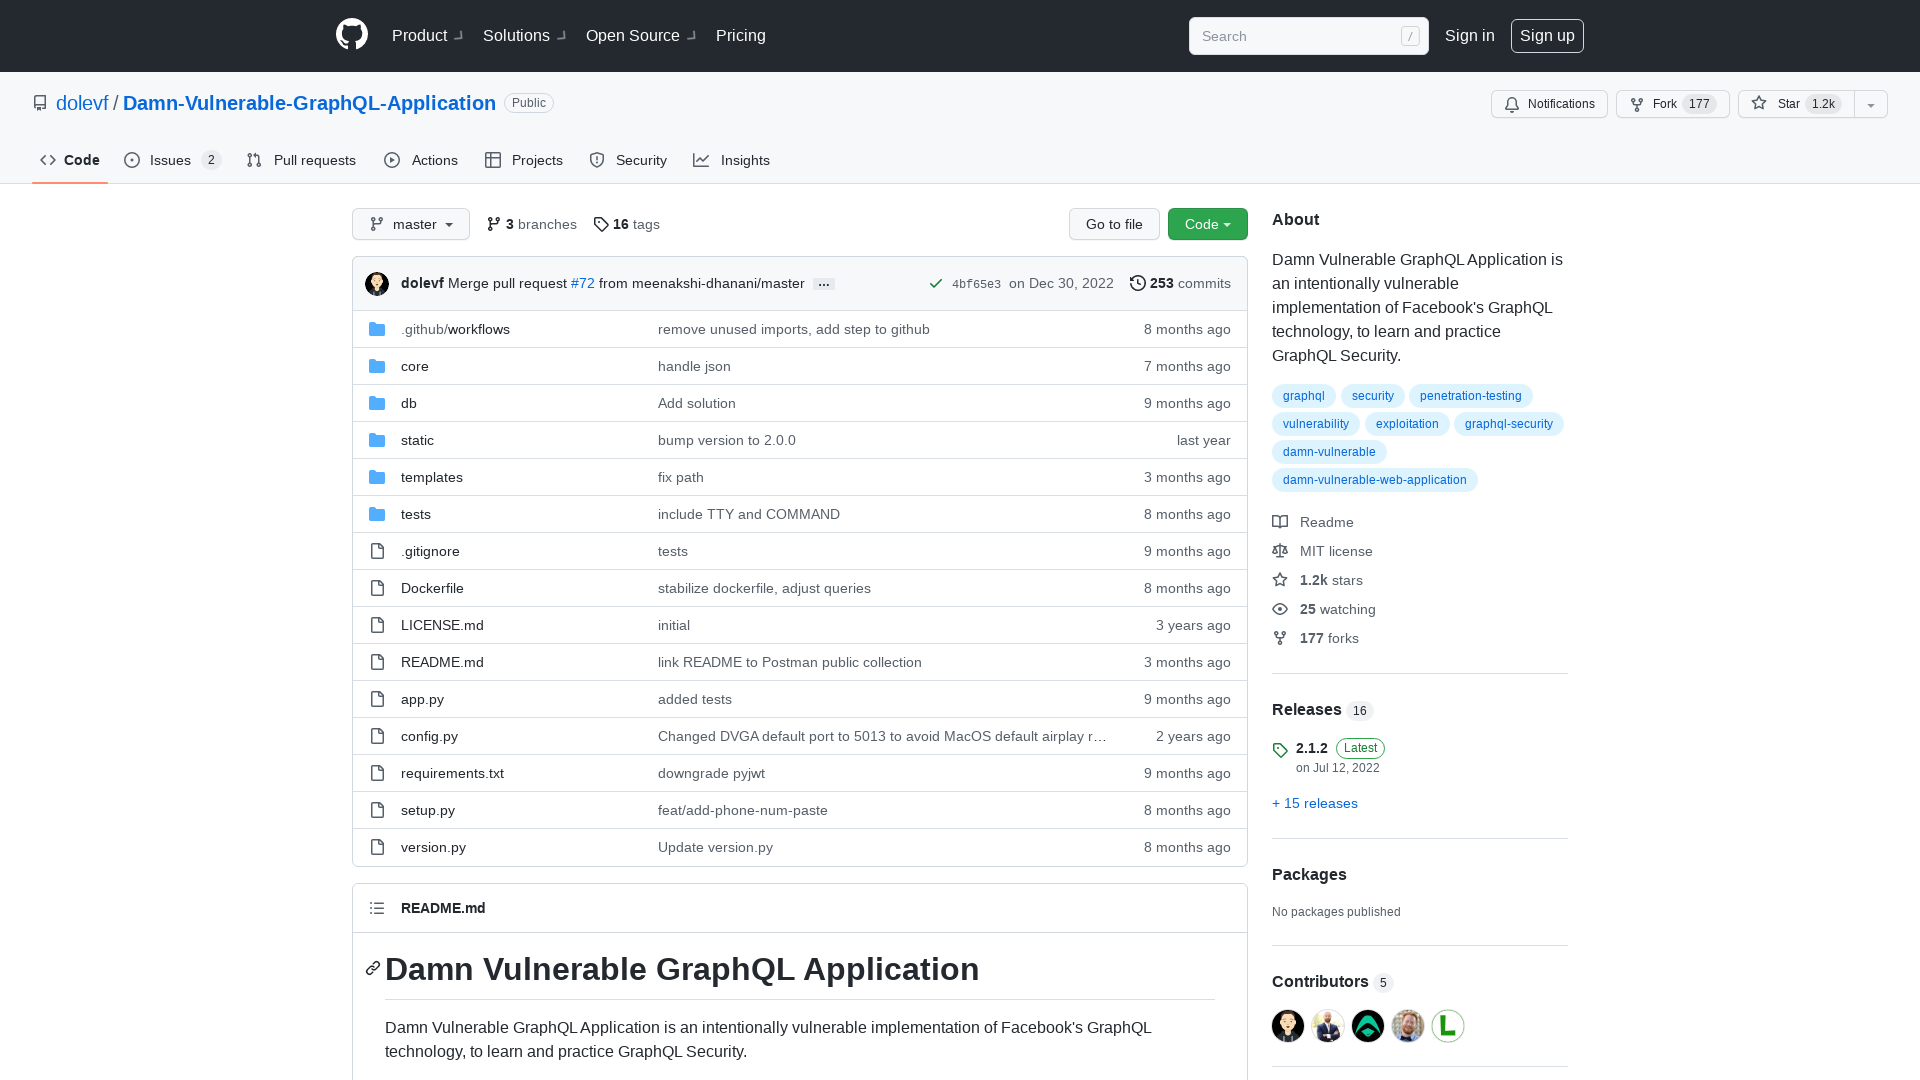Screen dimensions: 1920x1080
Task: Click the folder icon next to core
Action: click(x=377, y=366)
